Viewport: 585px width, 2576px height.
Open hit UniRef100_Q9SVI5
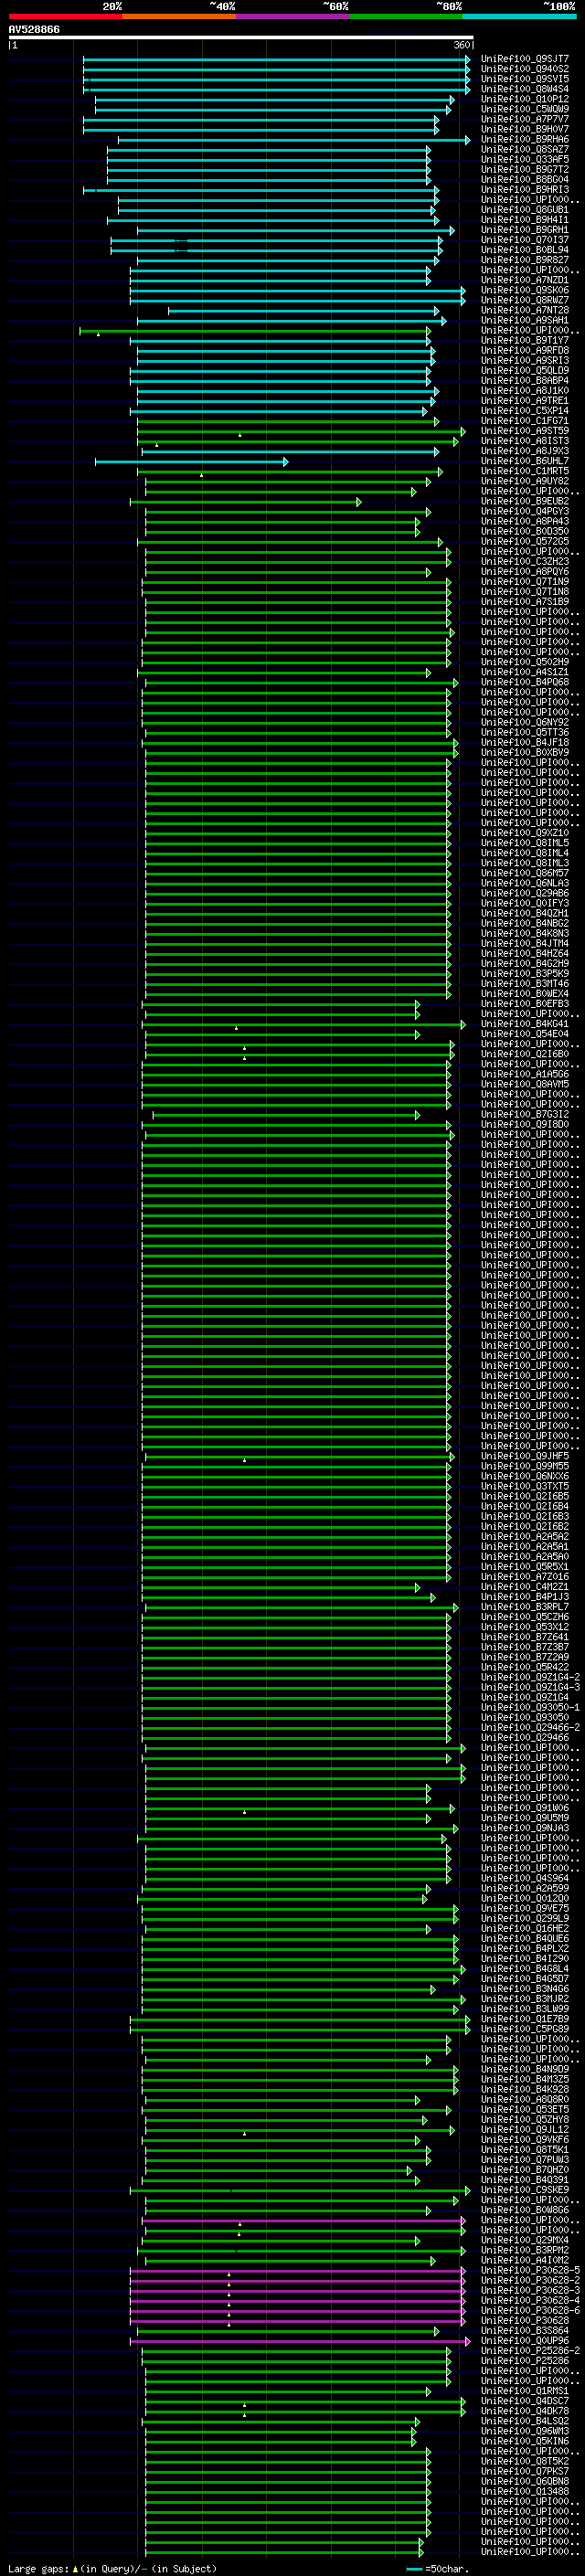525,79
